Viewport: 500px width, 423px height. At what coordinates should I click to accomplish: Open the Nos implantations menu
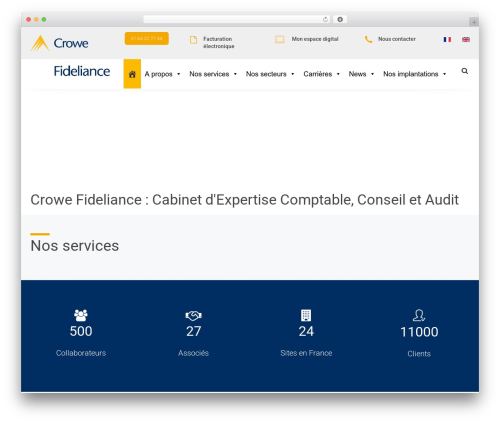pos(411,74)
